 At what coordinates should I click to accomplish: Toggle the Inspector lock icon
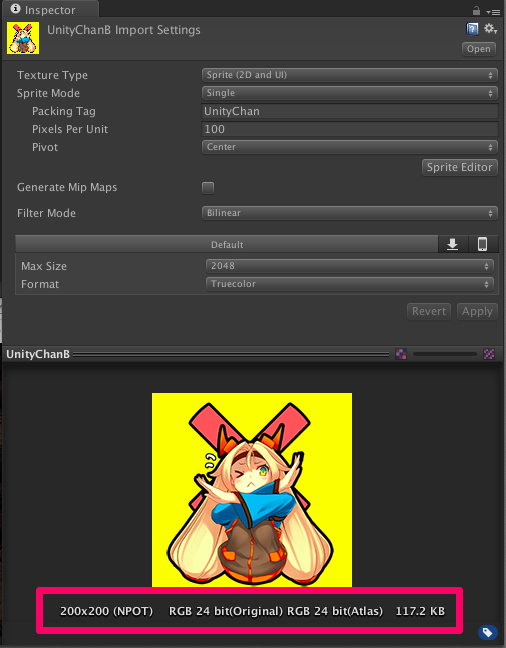(476, 10)
